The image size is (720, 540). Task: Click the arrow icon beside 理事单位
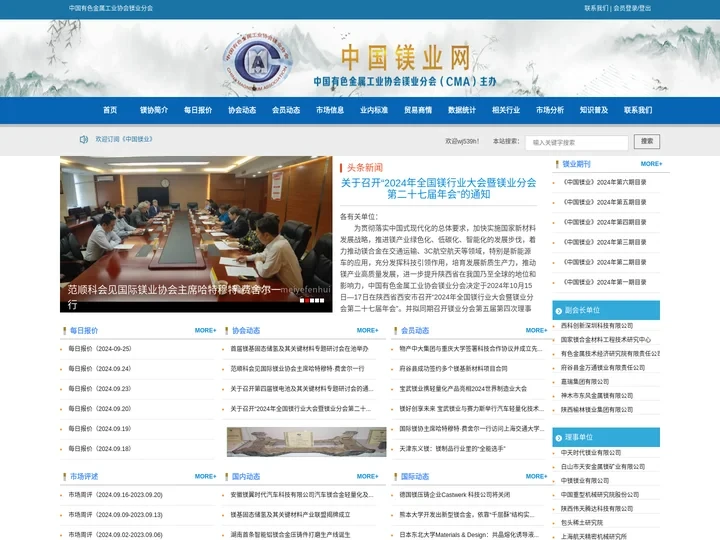(x=558, y=438)
